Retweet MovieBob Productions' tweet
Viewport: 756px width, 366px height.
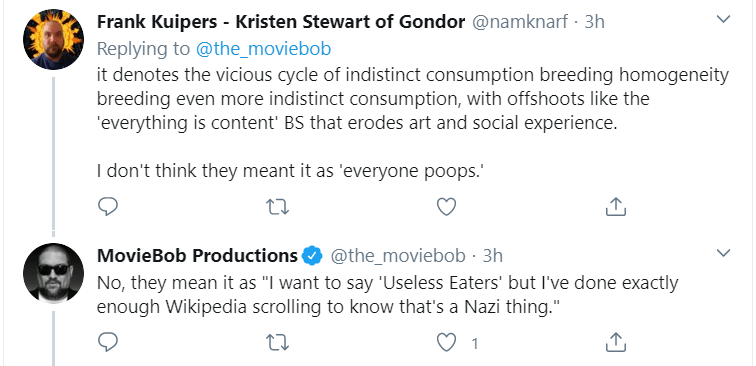pos(278,343)
